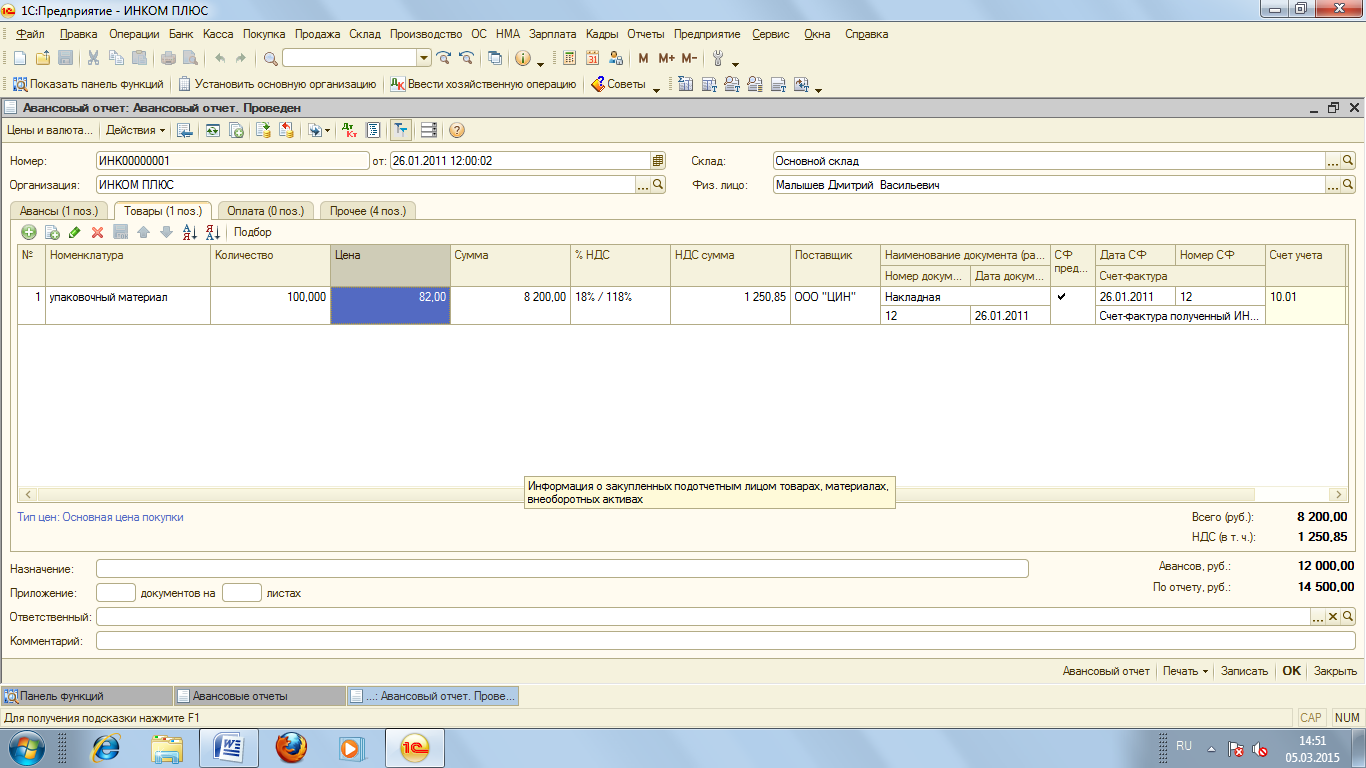Image resolution: width=1366 pixels, height=768 pixels.
Task: Click the Номер input field
Action: 232,160
